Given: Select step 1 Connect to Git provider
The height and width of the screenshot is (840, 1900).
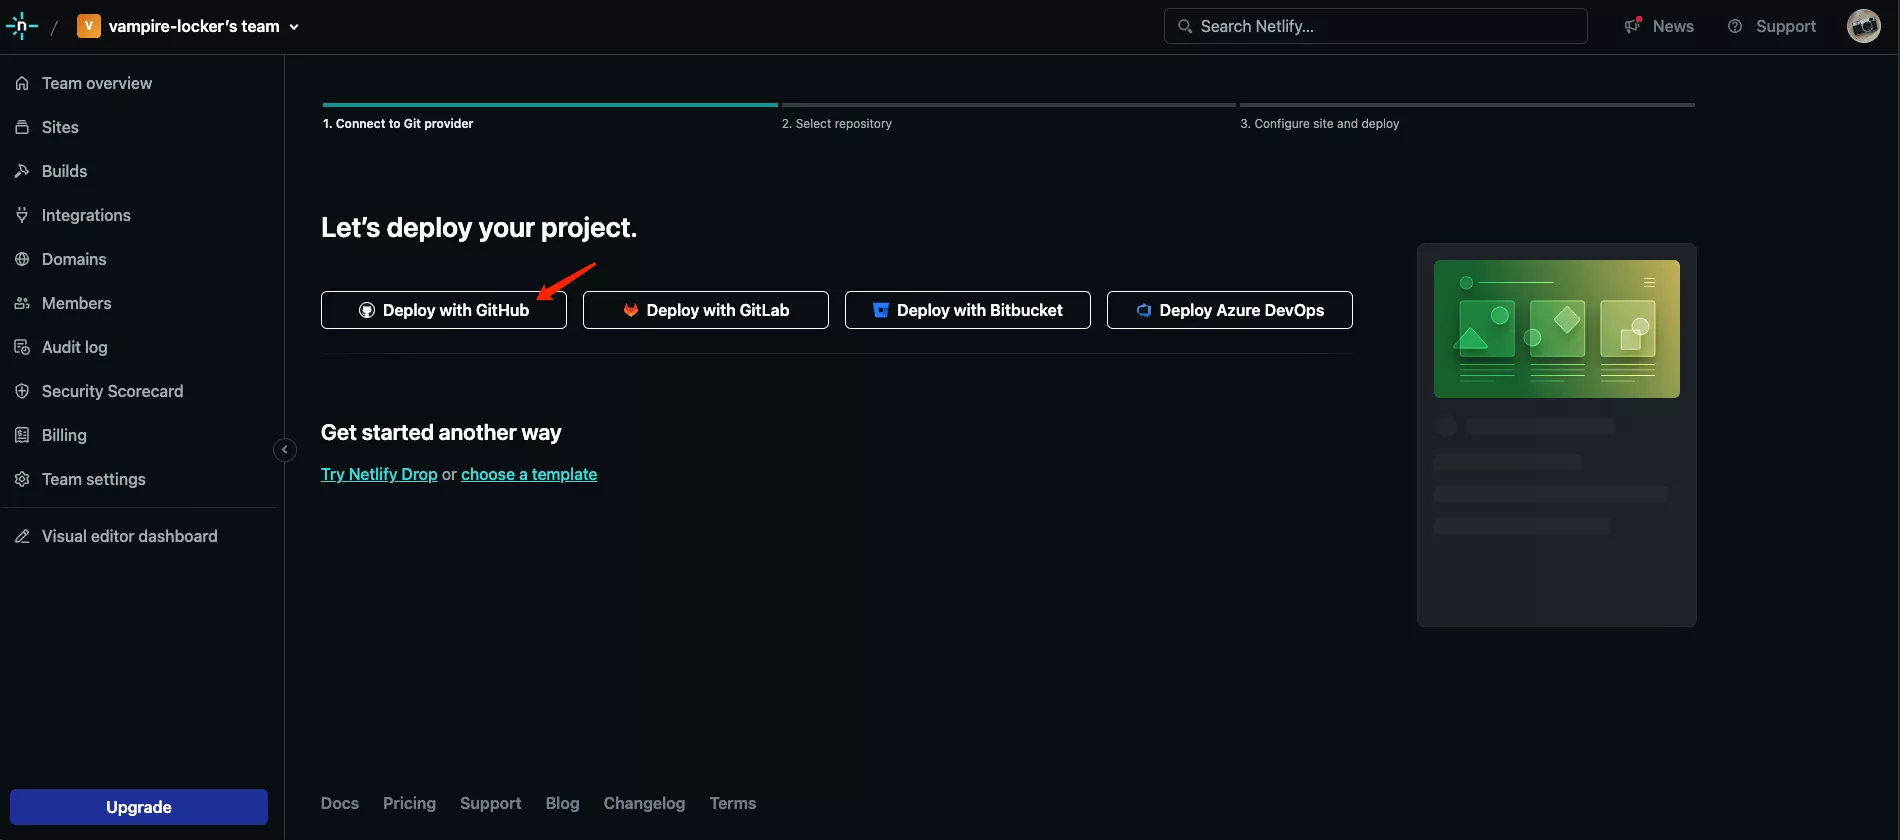Looking at the screenshot, I should 398,123.
